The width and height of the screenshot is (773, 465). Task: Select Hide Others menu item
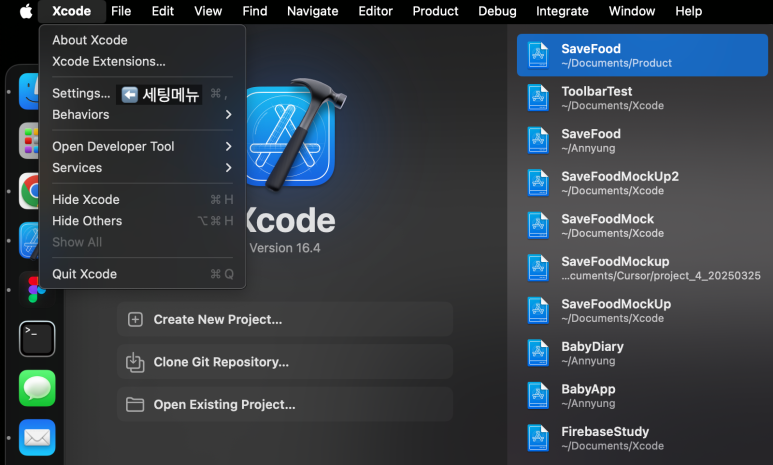click(x=142, y=221)
